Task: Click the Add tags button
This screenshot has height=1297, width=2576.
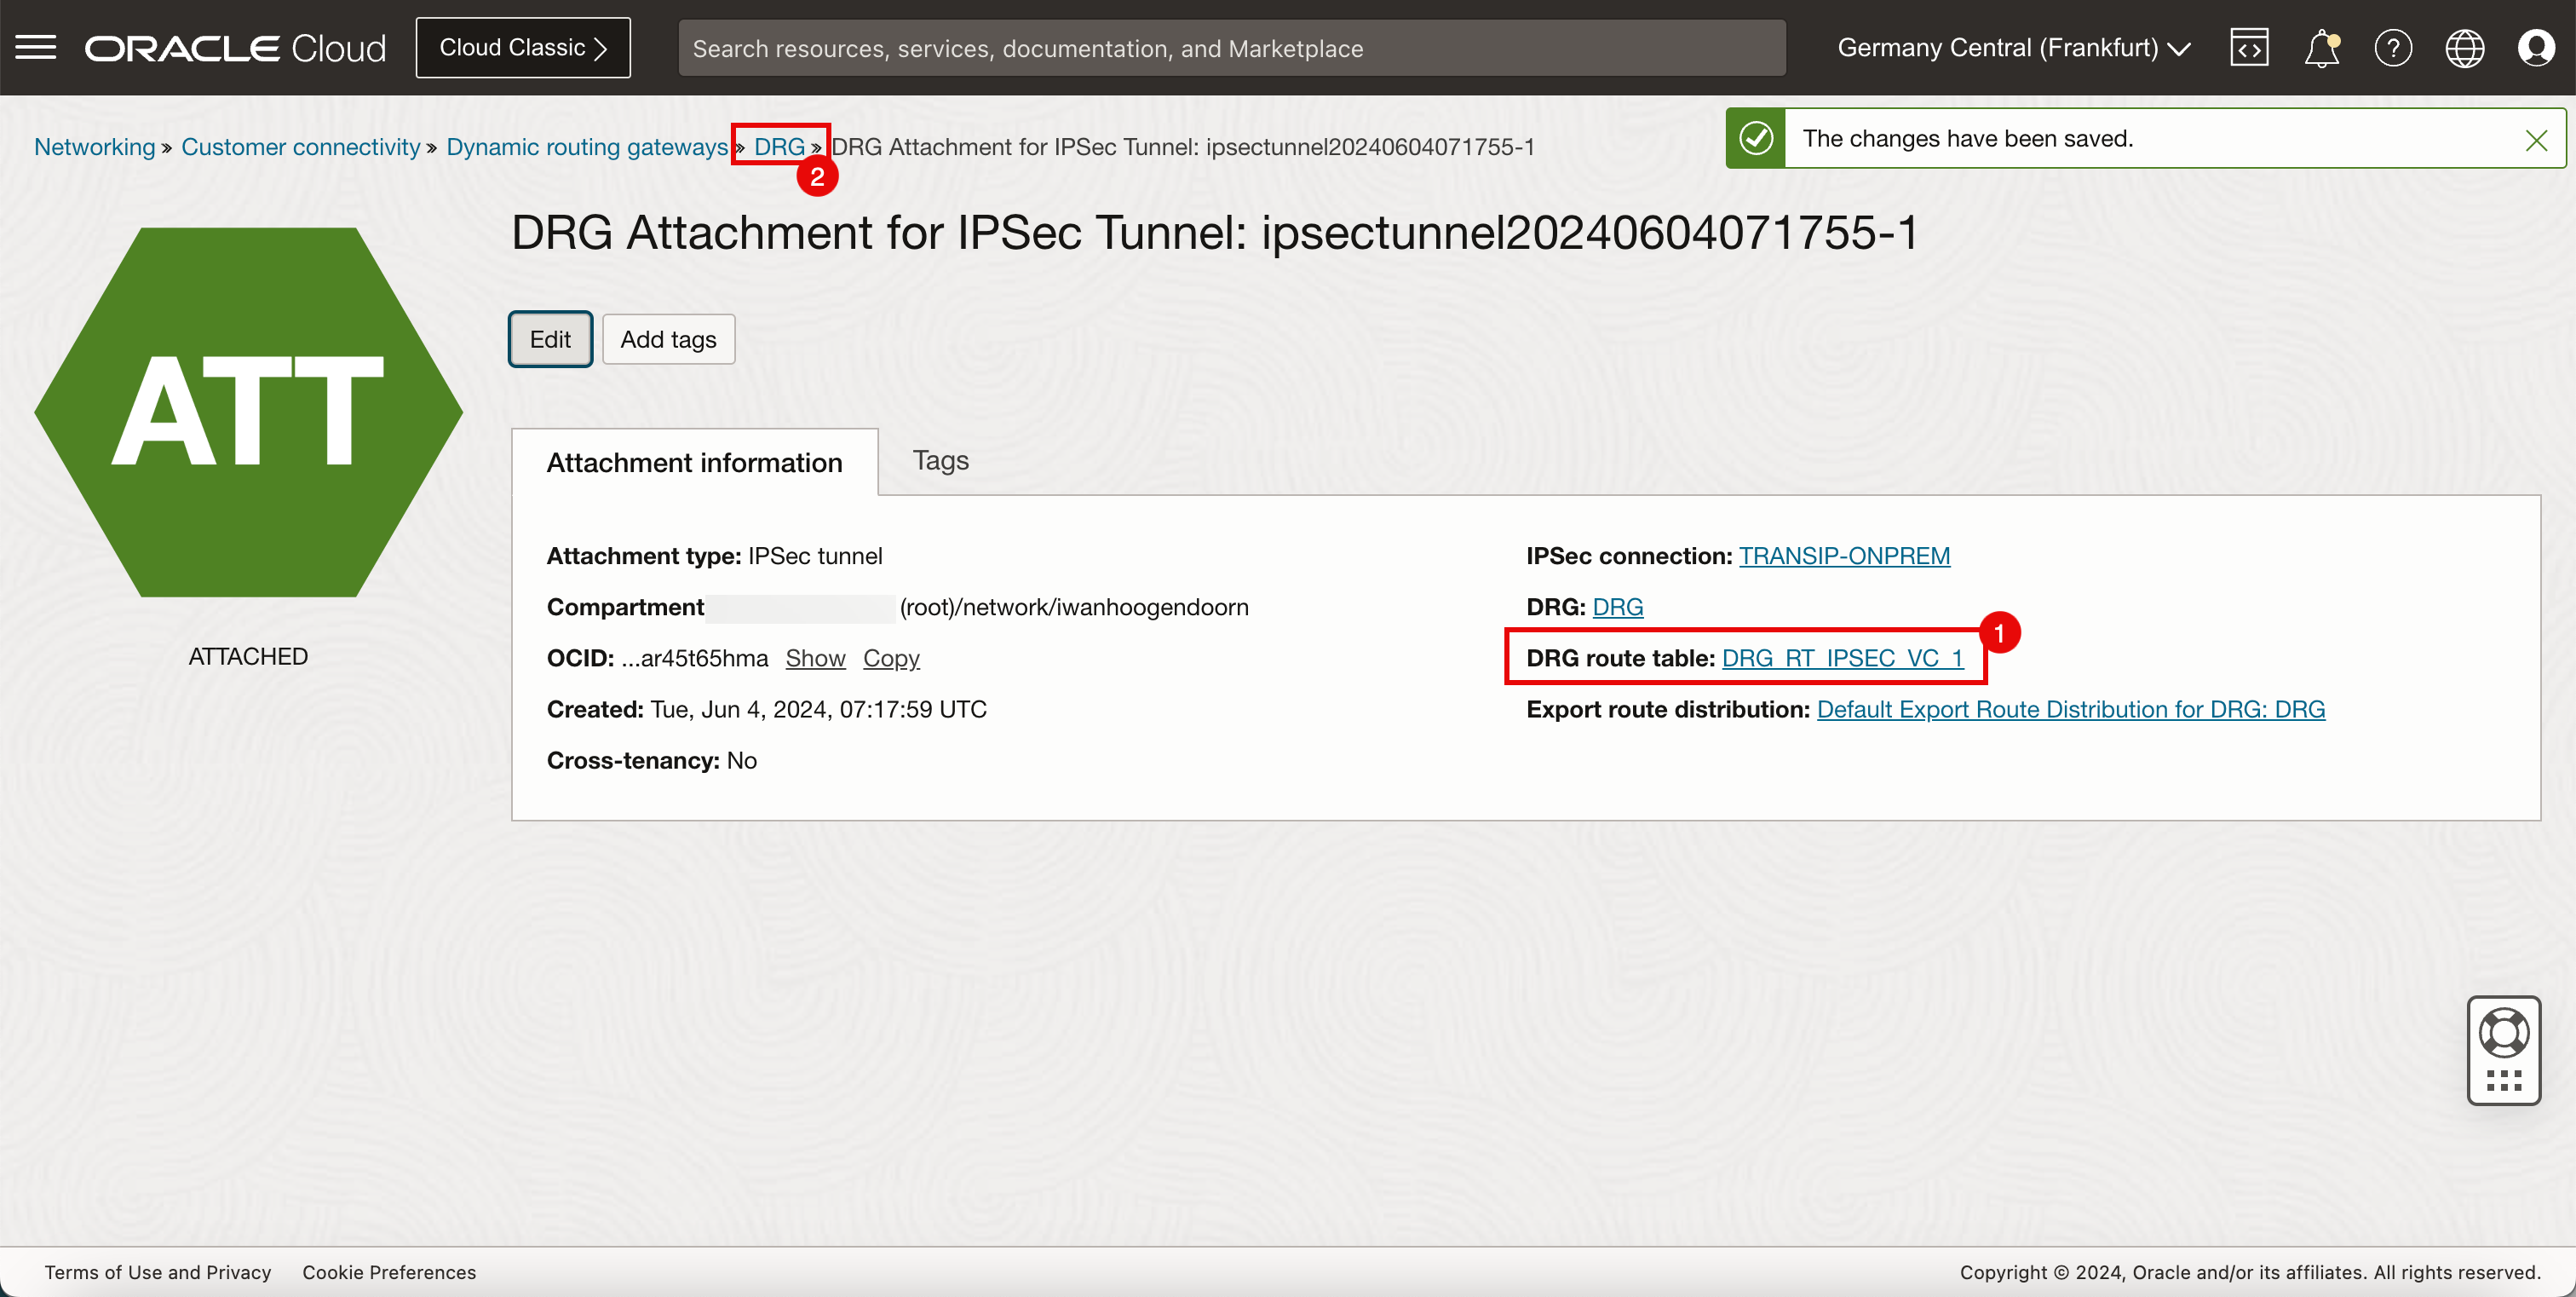Action: tap(668, 340)
